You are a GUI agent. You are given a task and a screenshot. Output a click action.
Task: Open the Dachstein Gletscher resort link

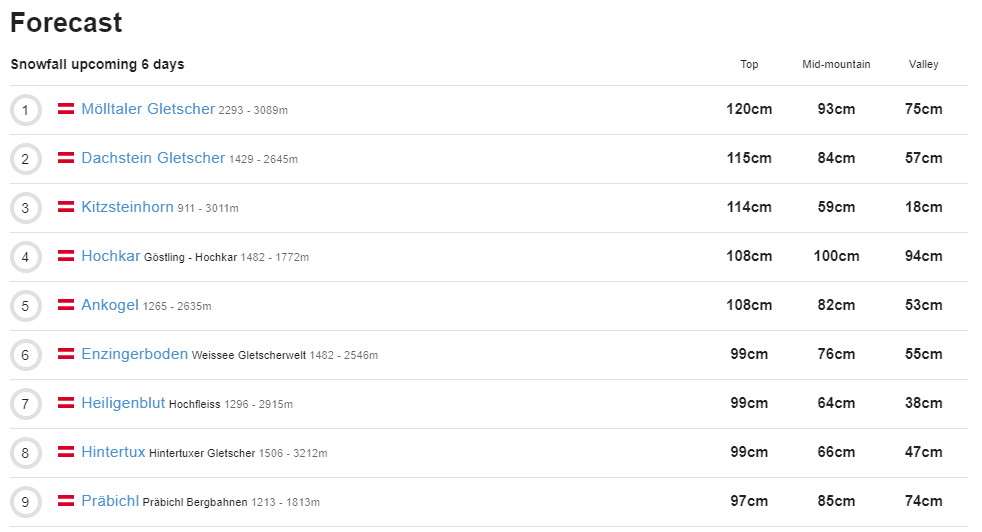[153, 158]
